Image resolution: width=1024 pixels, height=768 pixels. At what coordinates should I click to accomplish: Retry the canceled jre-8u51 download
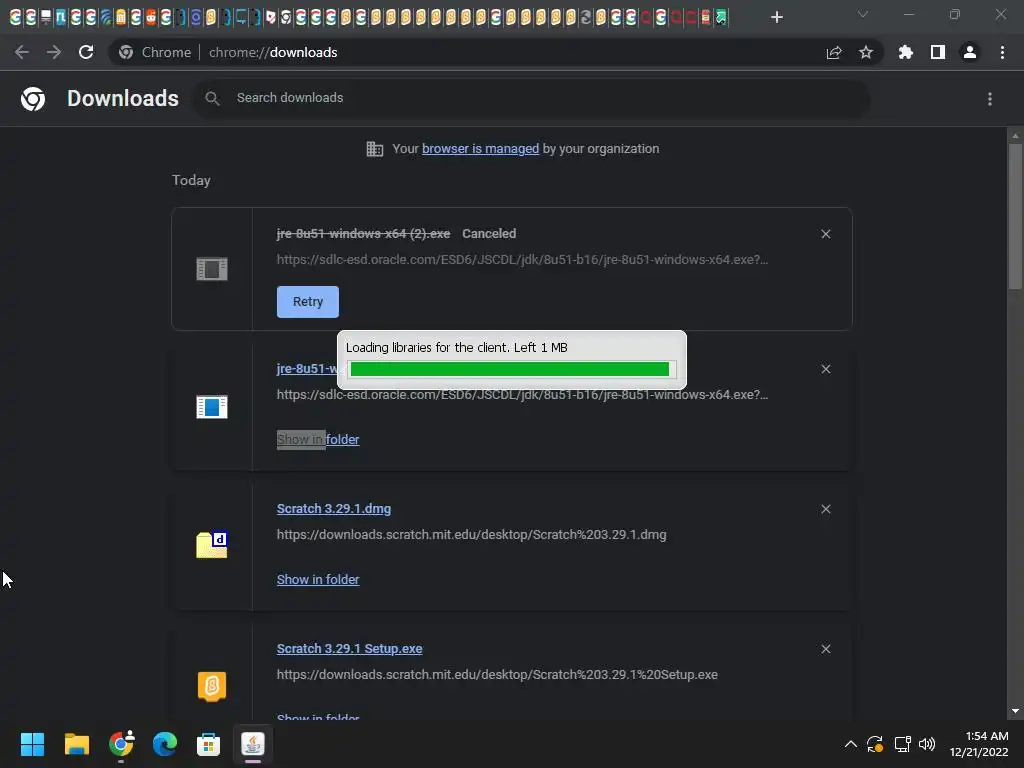308,302
